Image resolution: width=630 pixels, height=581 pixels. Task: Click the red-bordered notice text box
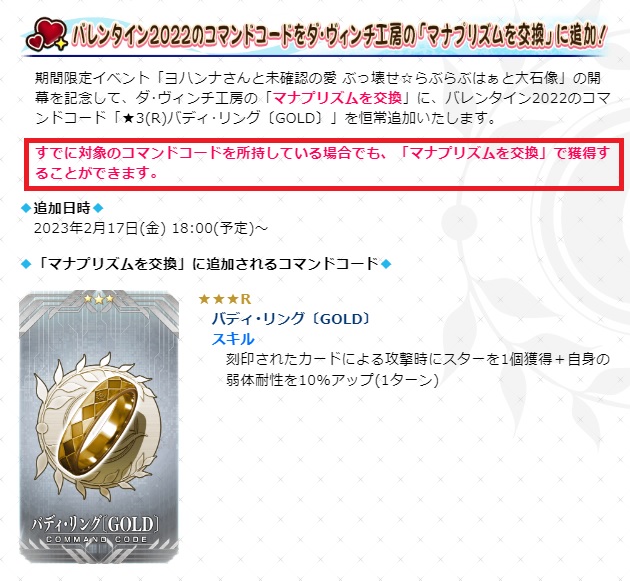coord(323,164)
